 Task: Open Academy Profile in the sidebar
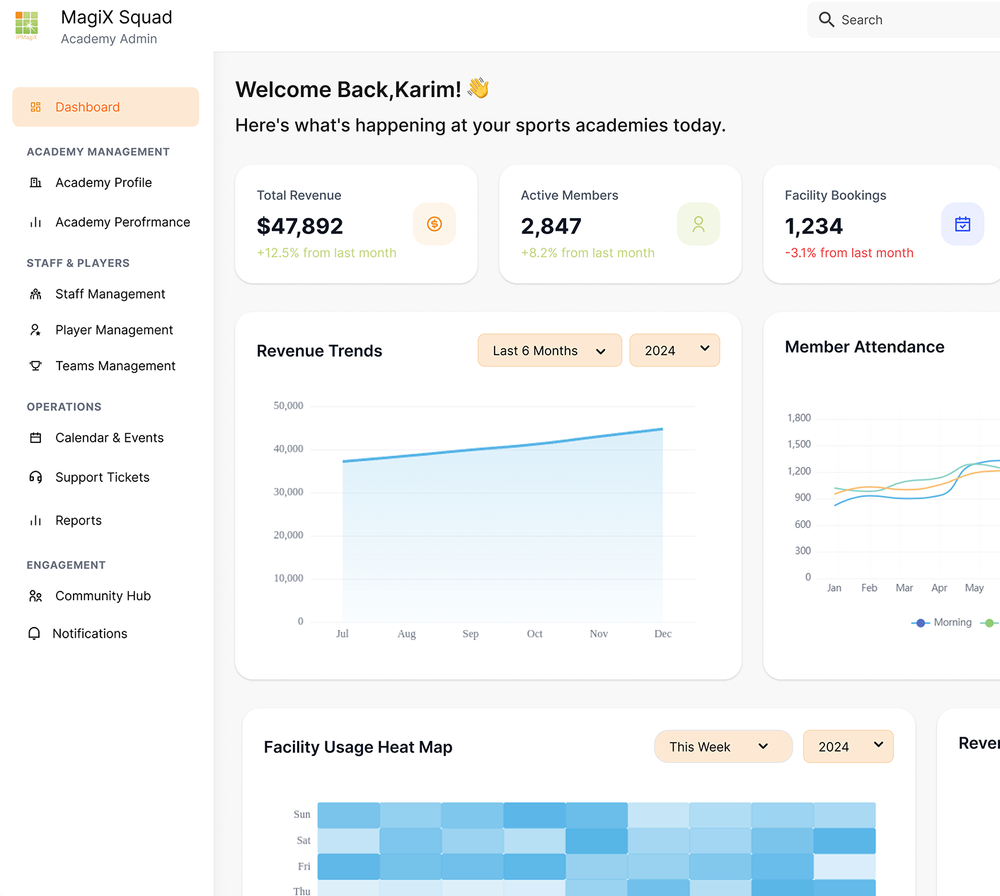click(103, 182)
